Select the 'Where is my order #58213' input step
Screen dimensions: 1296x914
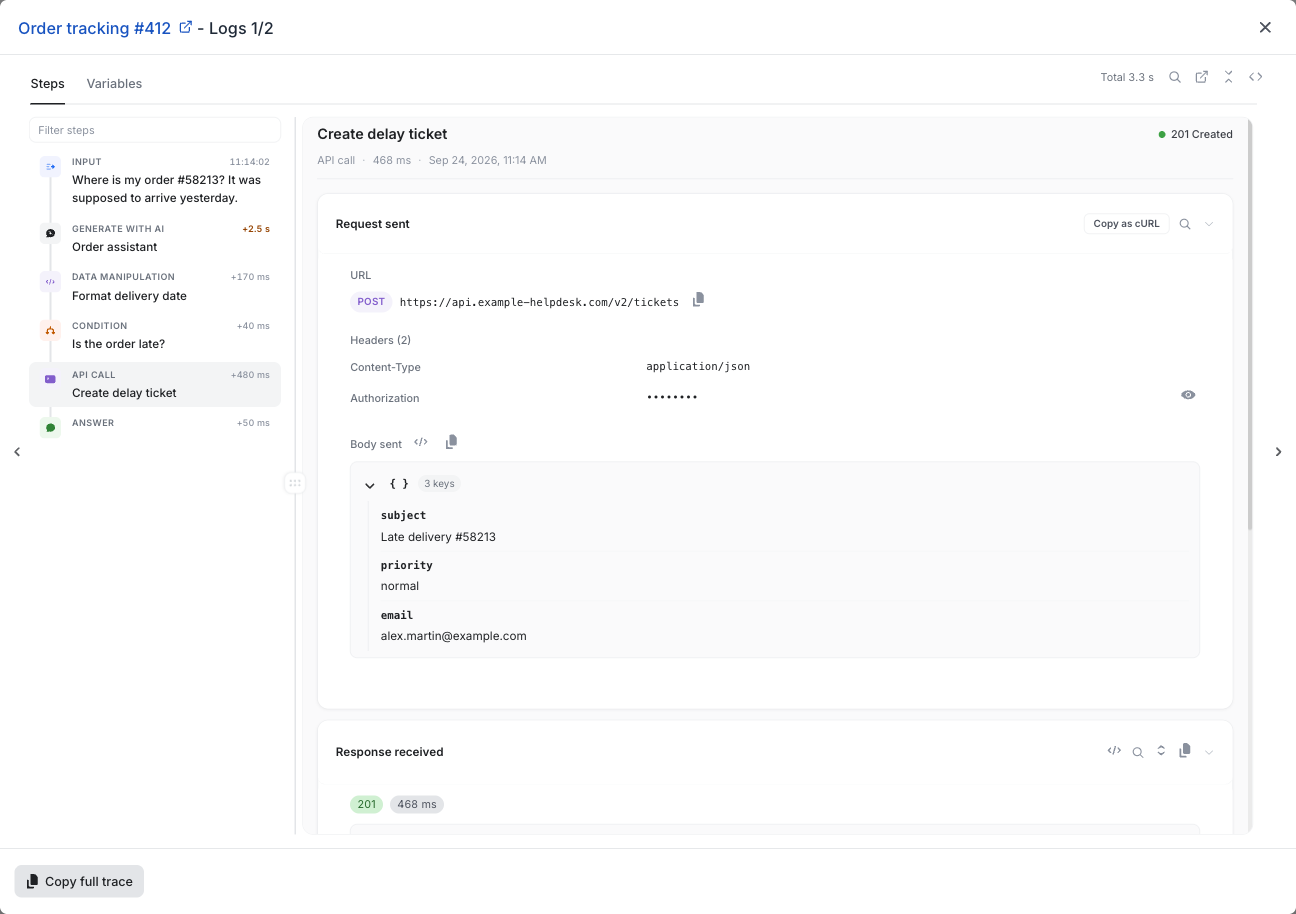[155, 181]
